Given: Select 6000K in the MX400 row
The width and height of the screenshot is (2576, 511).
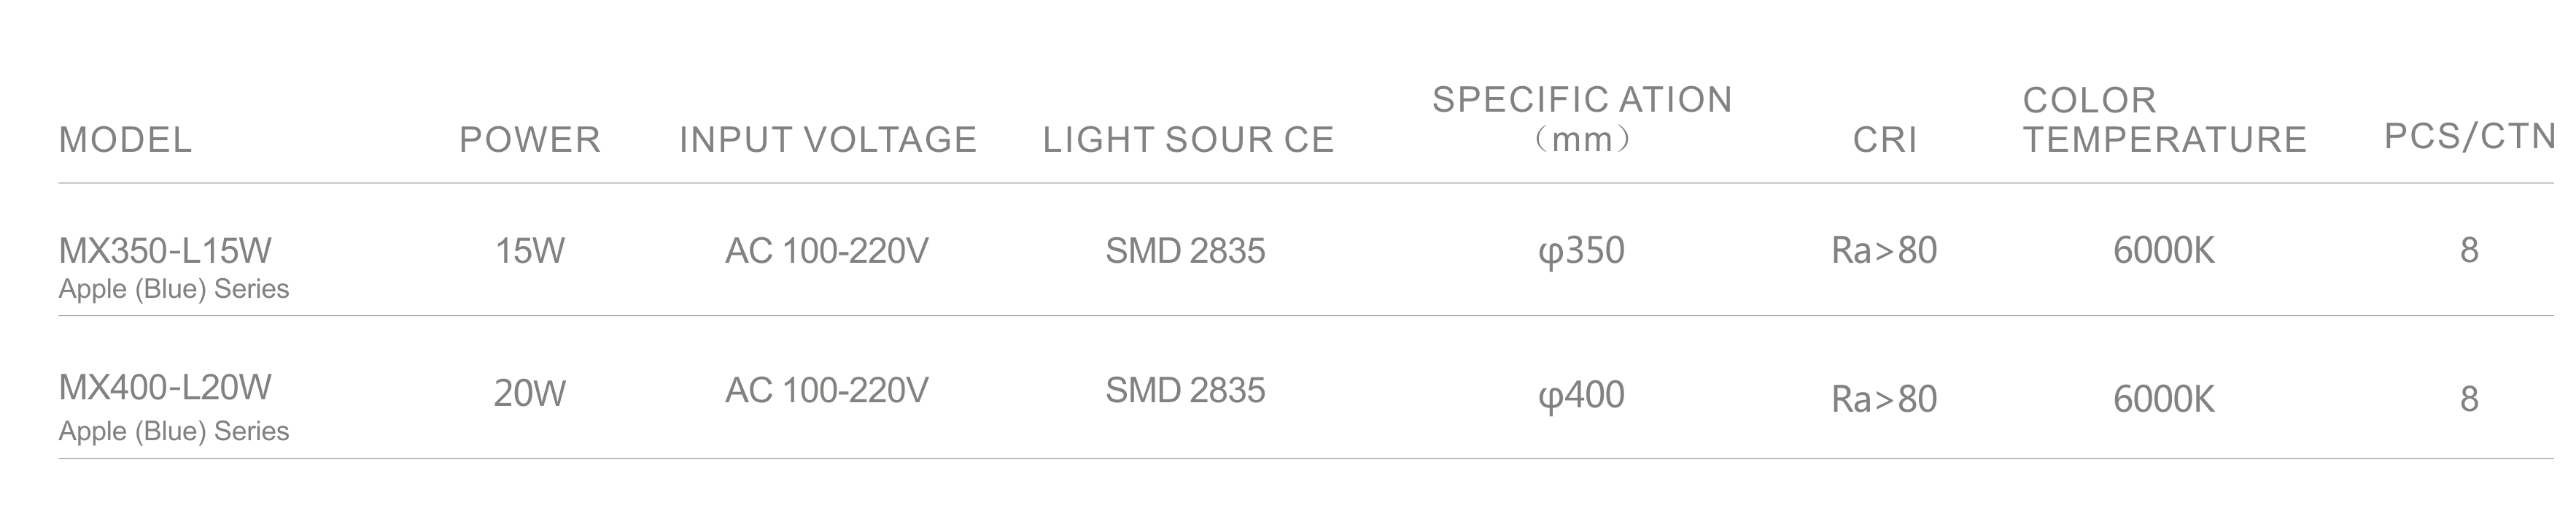Looking at the screenshot, I should [x=2164, y=399].
